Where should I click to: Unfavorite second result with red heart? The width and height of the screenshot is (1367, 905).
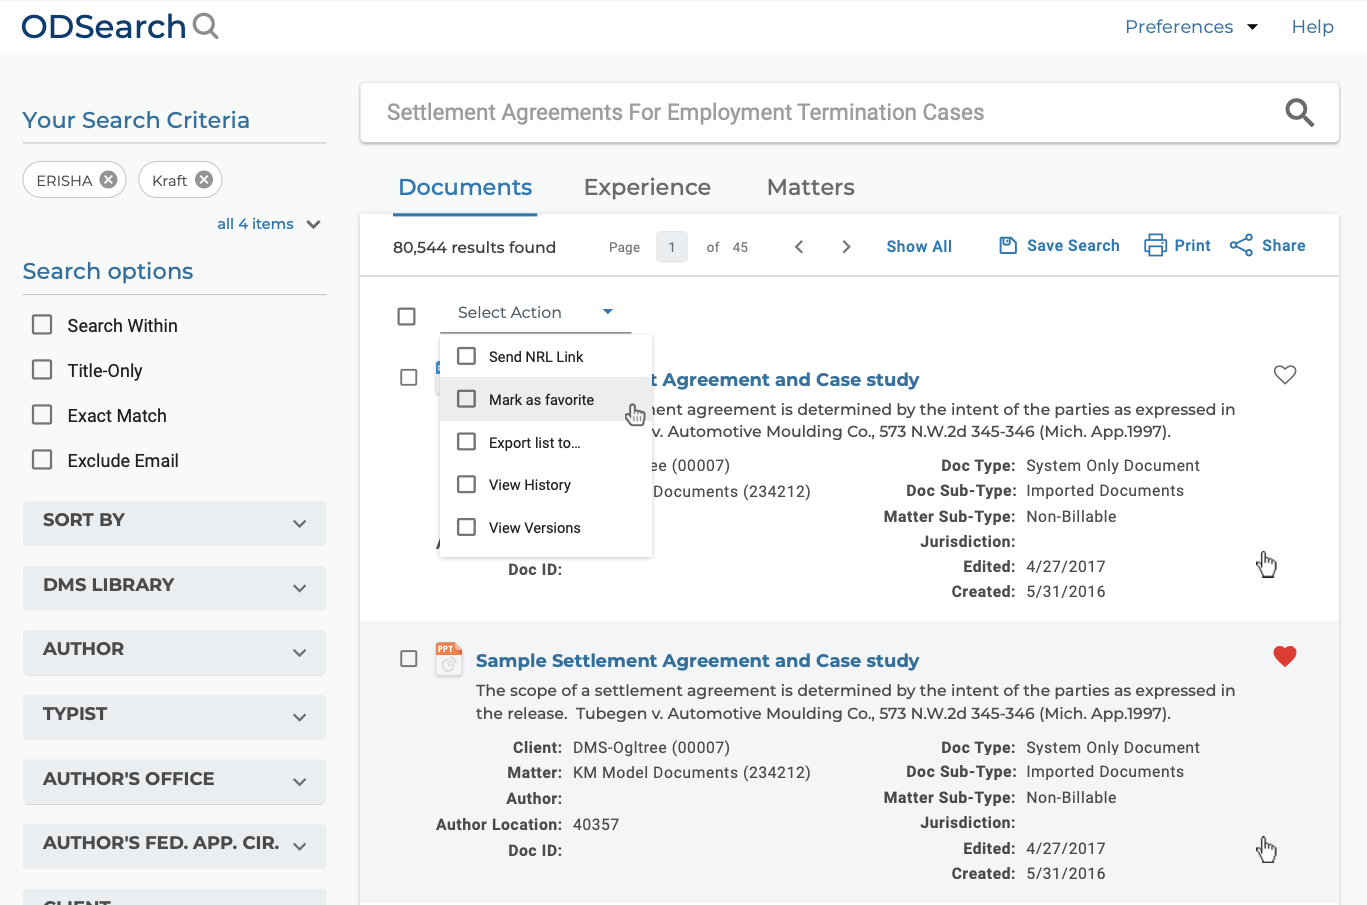[1285, 656]
